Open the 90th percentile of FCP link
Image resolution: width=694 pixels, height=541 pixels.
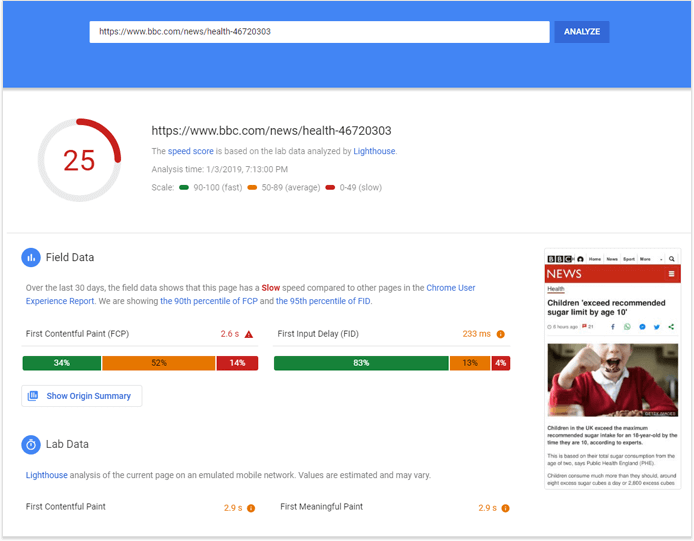(x=209, y=301)
